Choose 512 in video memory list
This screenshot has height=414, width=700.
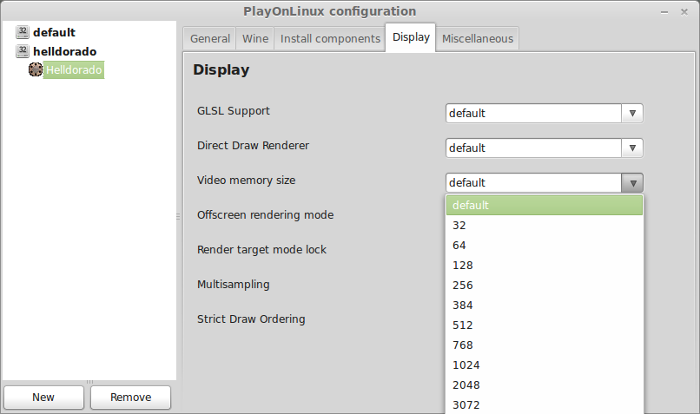pyautogui.click(x=544, y=325)
